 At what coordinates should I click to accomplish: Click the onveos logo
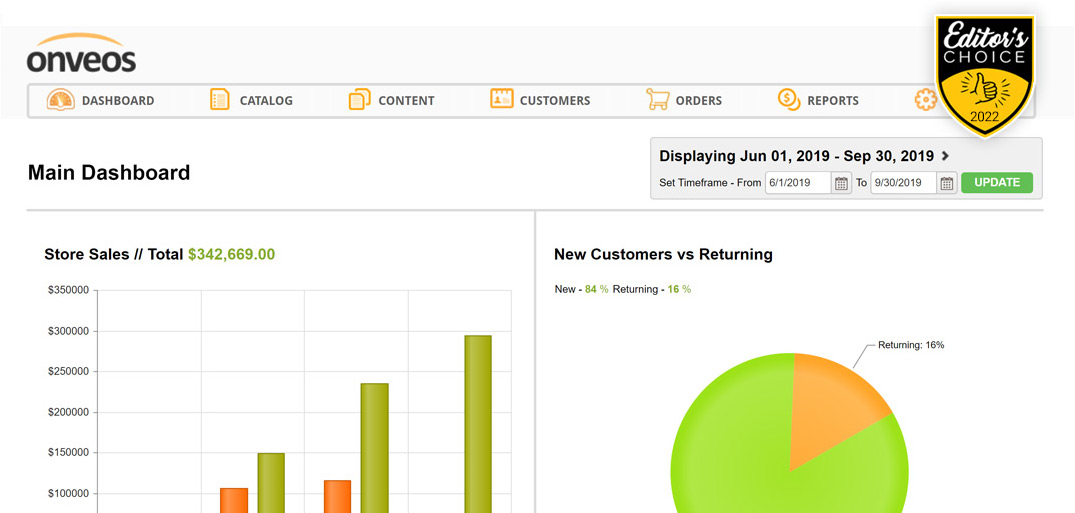click(x=82, y=53)
